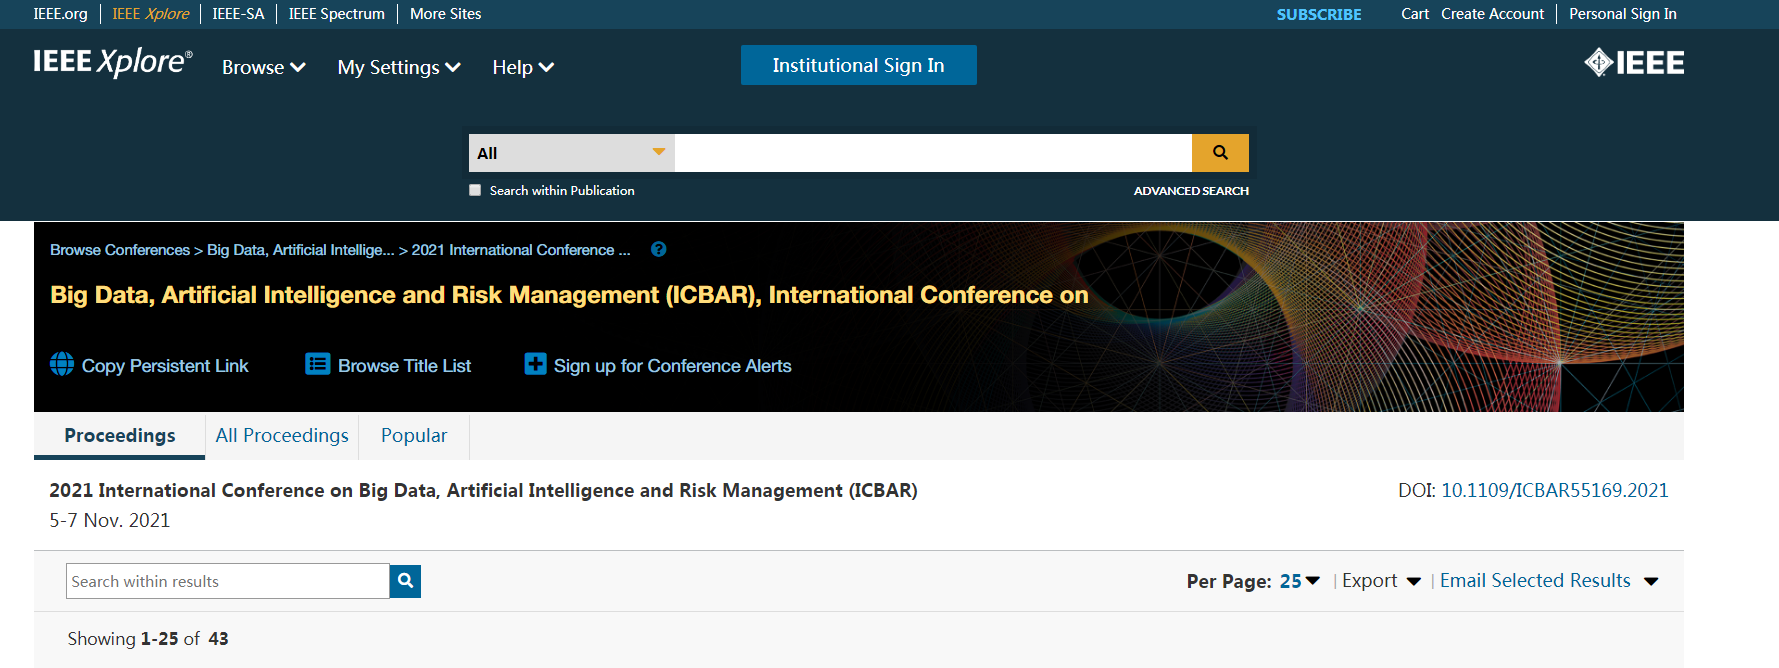This screenshot has height=668, width=1779.
Task: Click the search within results magnifier button
Action: click(x=405, y=581)
